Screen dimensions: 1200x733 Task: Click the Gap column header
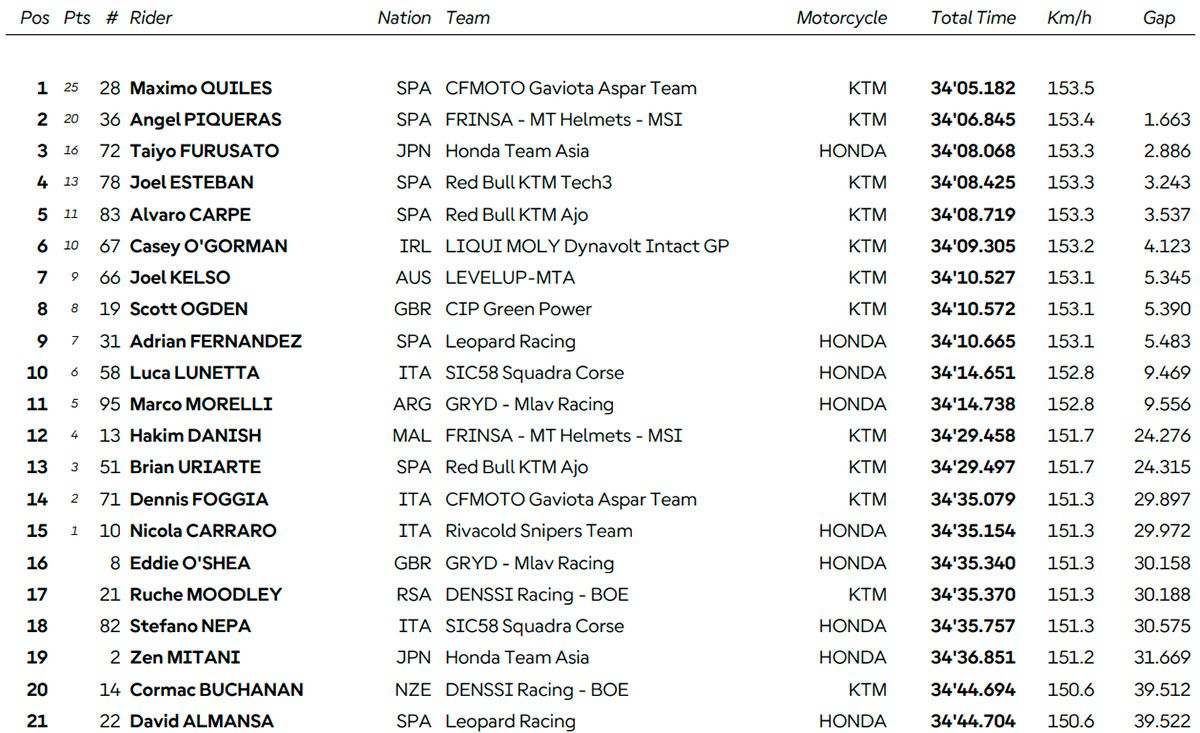click(1159, 18)
